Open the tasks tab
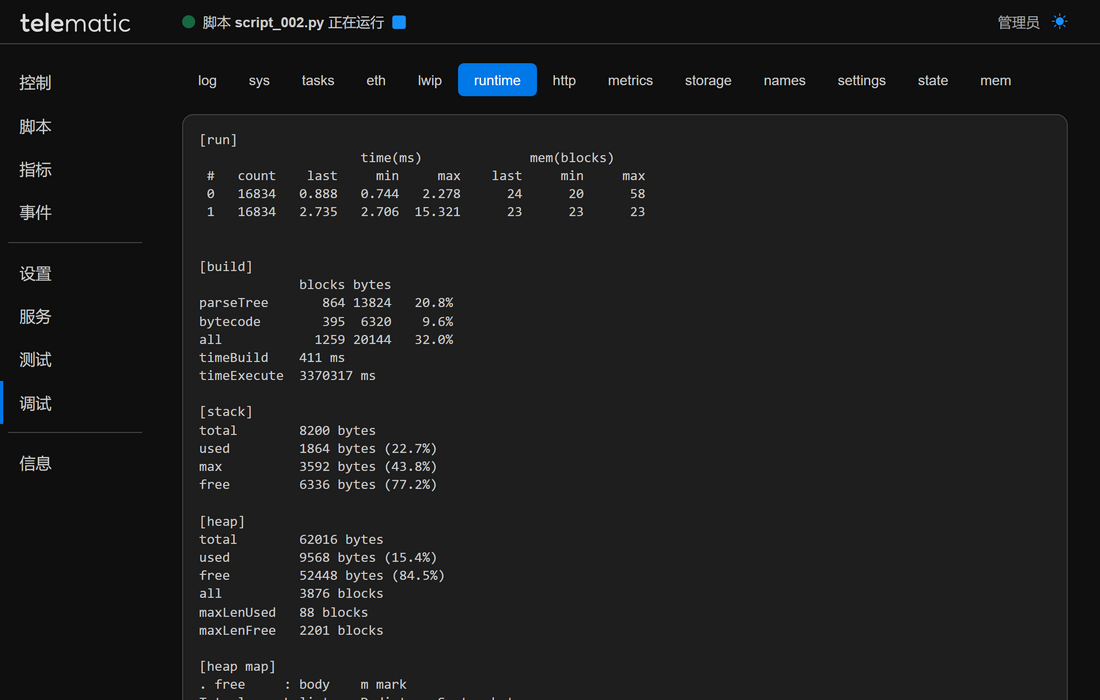 tap(318, 80)
